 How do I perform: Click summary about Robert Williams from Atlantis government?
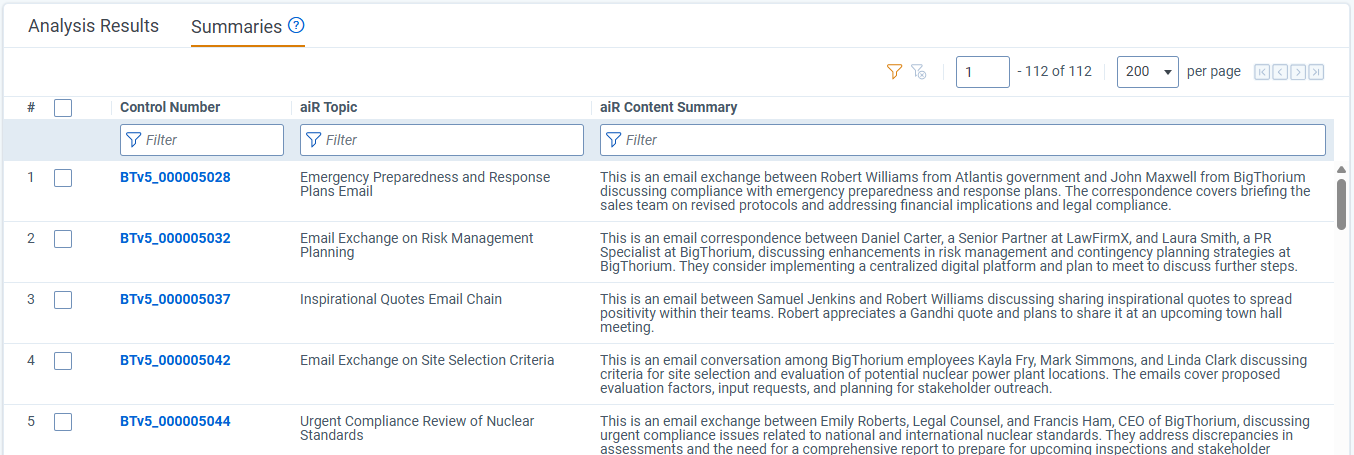[955, 191]
